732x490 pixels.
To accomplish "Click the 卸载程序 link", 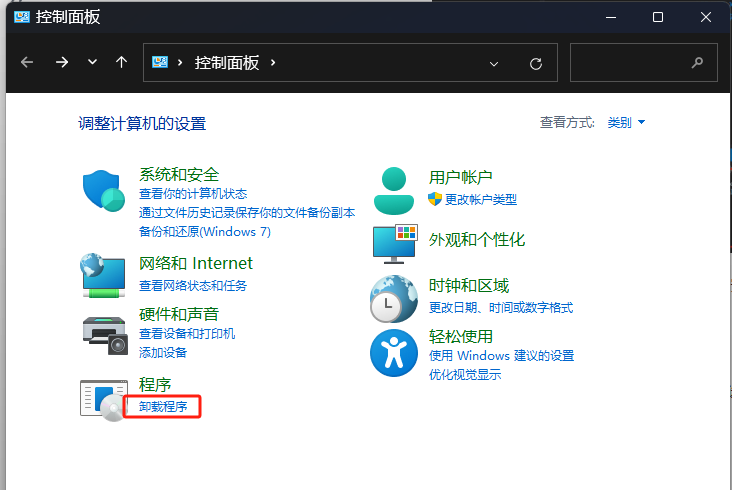I will 163,406.
